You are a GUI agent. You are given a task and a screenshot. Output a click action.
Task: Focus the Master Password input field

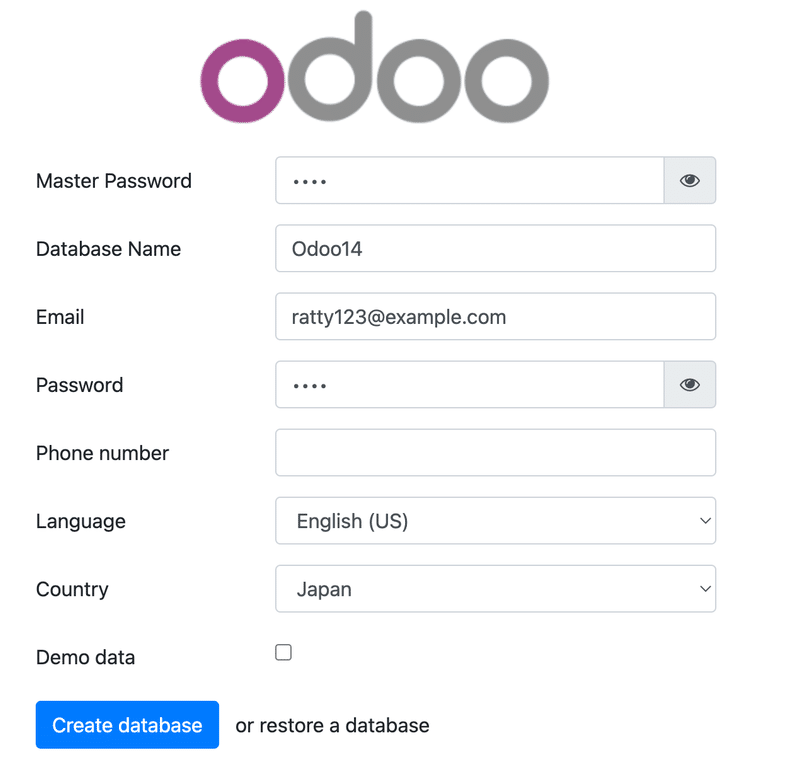pos(470,181)
